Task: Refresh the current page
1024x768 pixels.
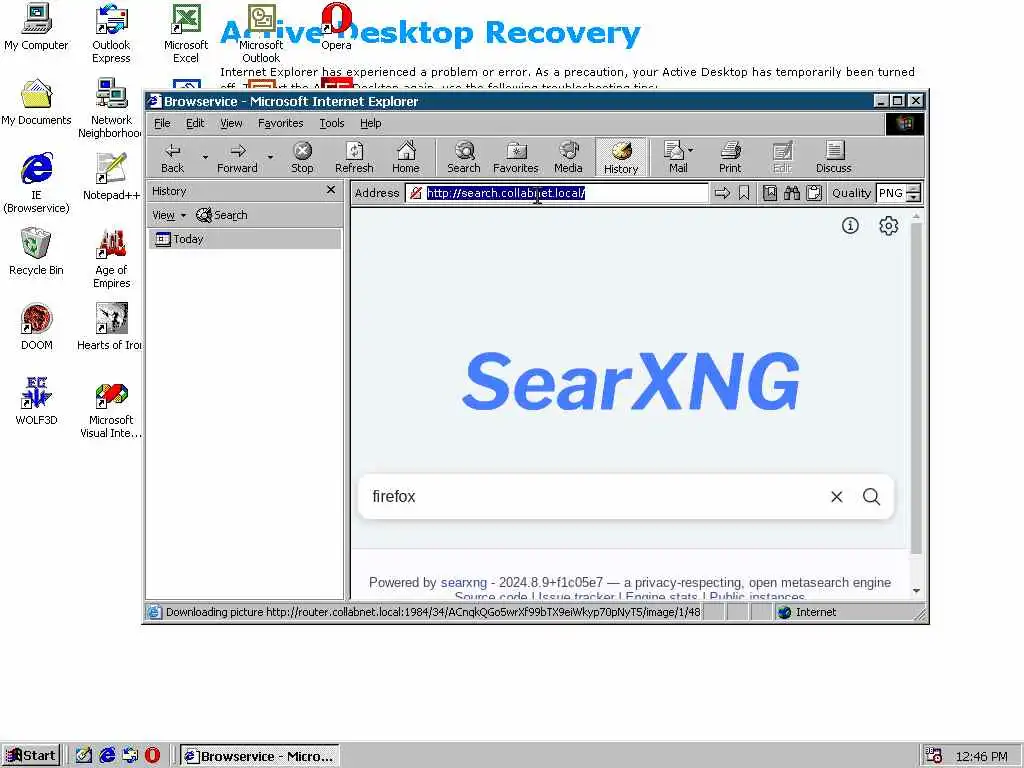Action: (354, 158)
